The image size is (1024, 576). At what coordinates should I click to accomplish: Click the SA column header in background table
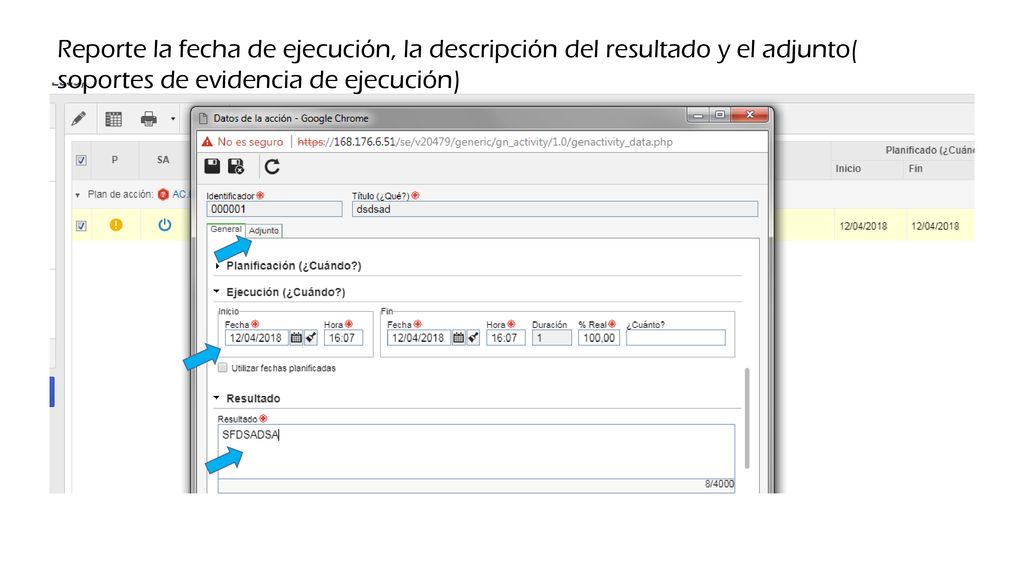[163, 160]
